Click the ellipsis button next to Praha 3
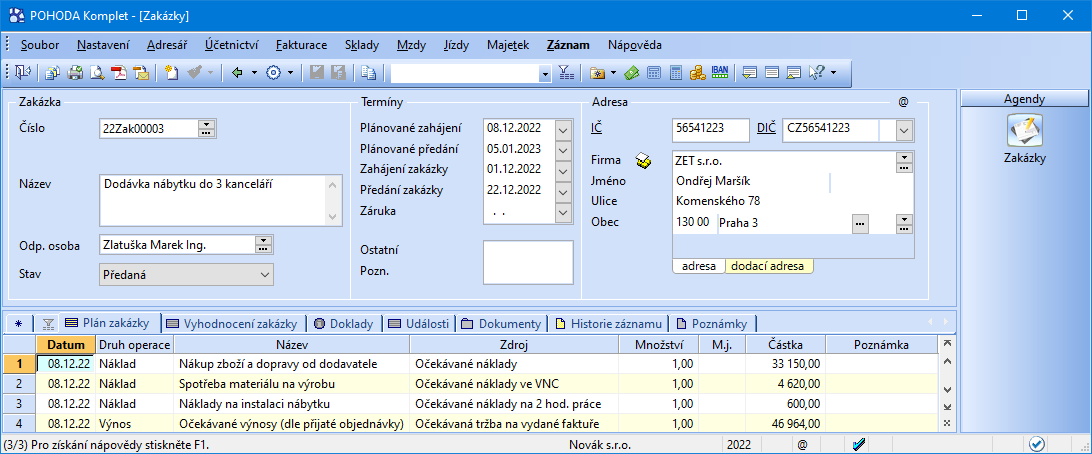The image size is (1092, 454). (x=861, y=223)
